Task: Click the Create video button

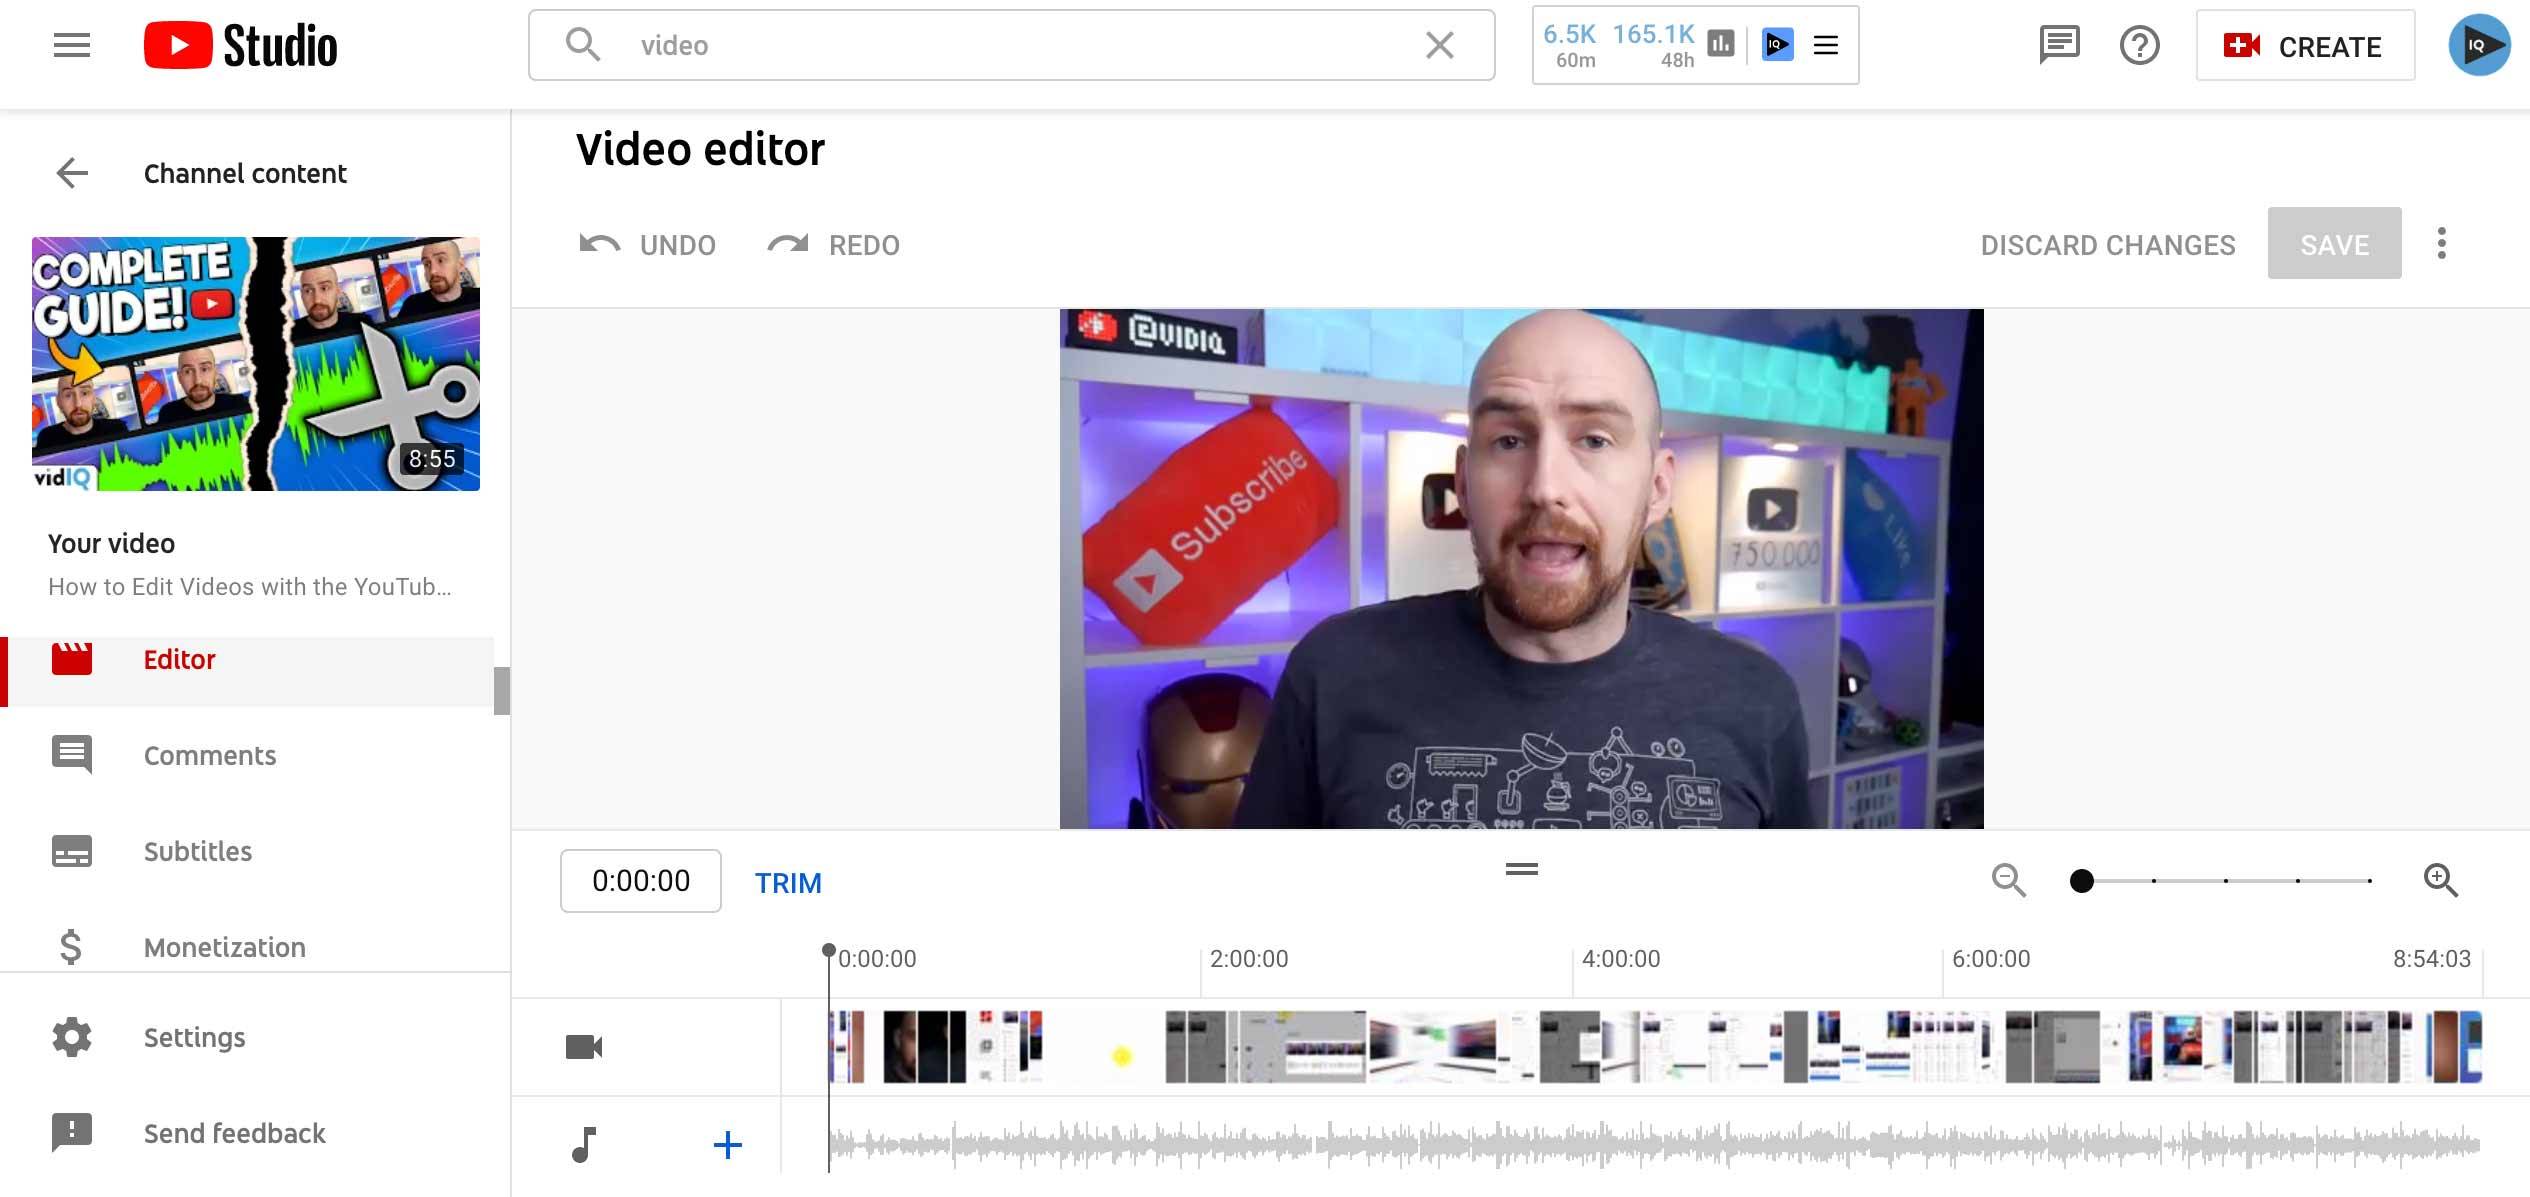Action: click(2305, 46)
